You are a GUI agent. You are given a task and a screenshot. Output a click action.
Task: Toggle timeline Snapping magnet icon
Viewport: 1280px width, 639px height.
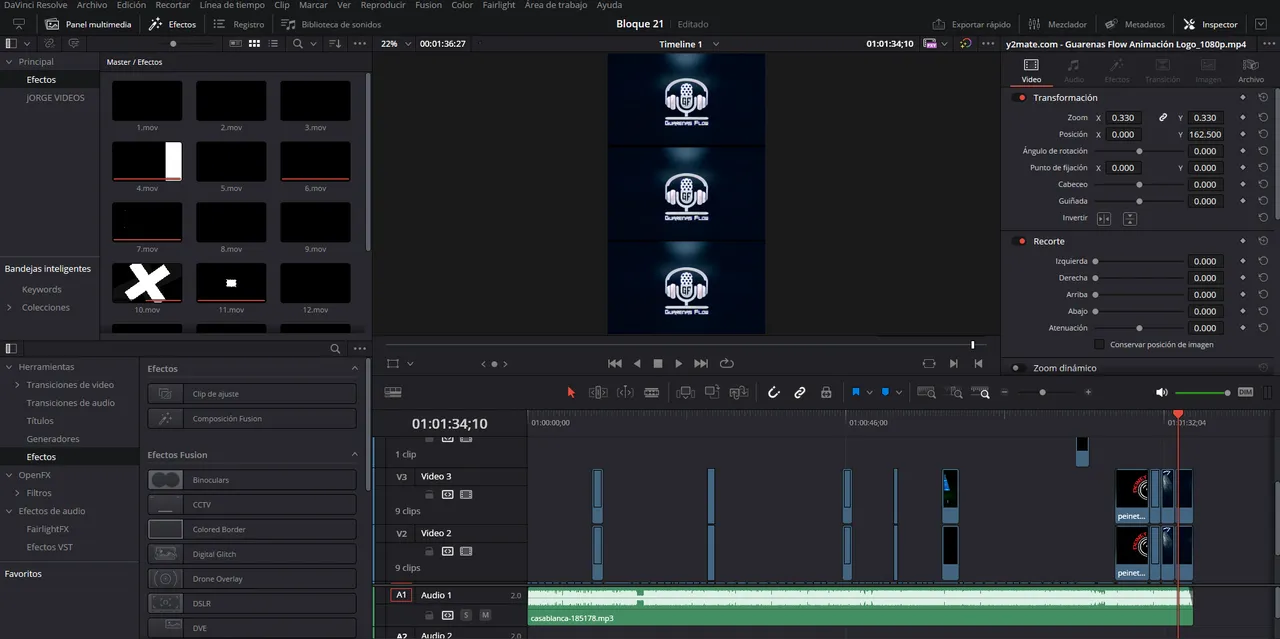click(773, 393)
